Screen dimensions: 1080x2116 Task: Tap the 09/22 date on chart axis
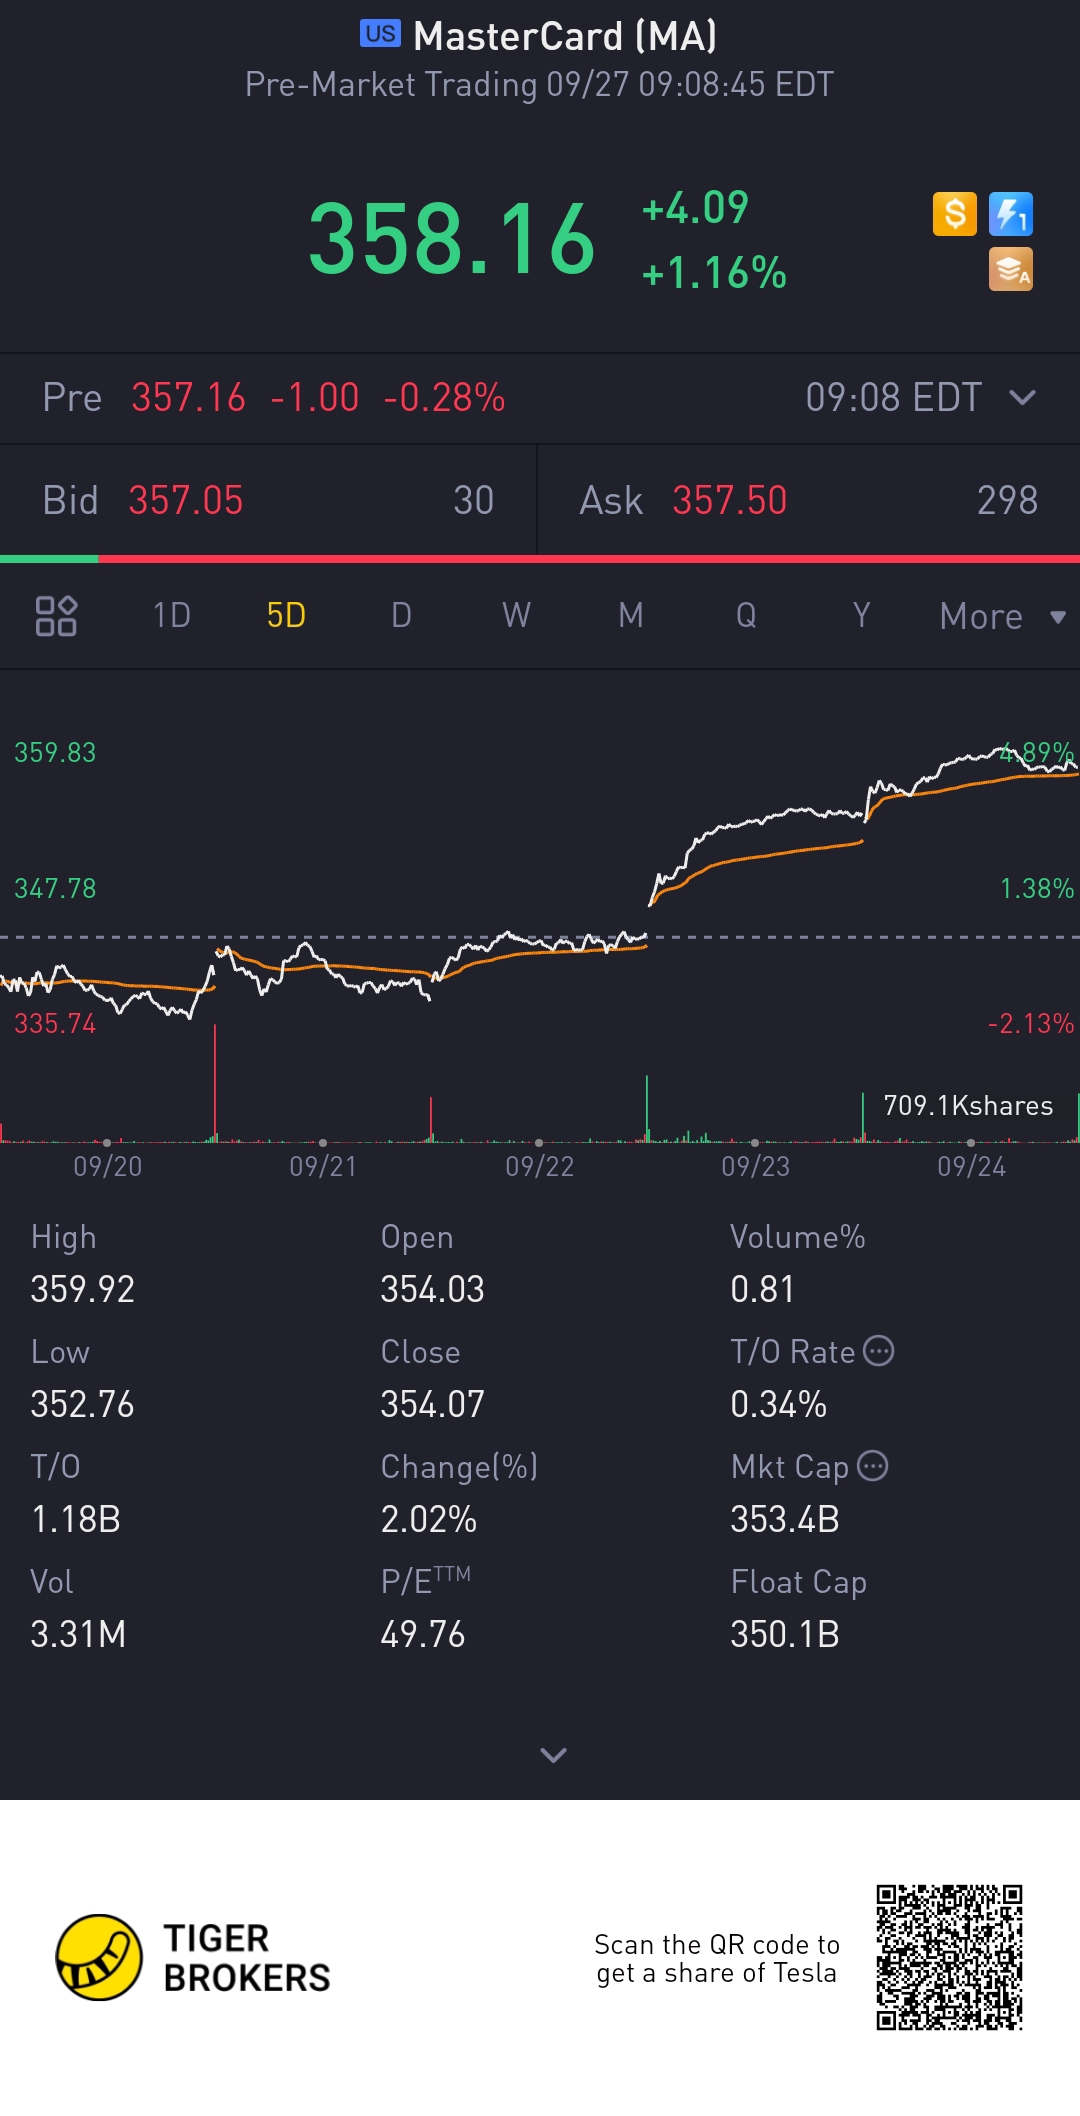tap(540, 1166)
